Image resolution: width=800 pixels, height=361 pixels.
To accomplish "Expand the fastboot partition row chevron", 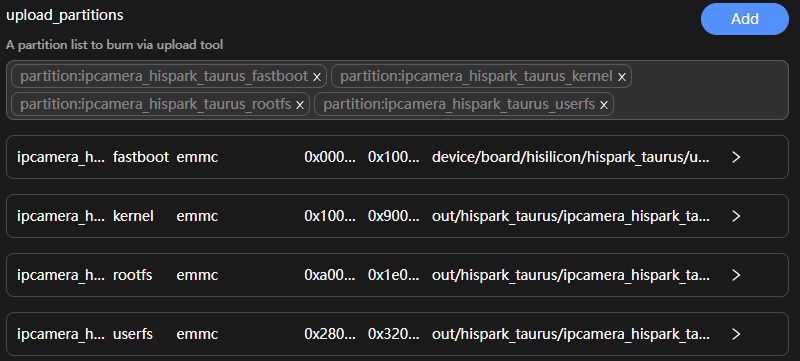I will pyautogui.click(x=736, y=157).
